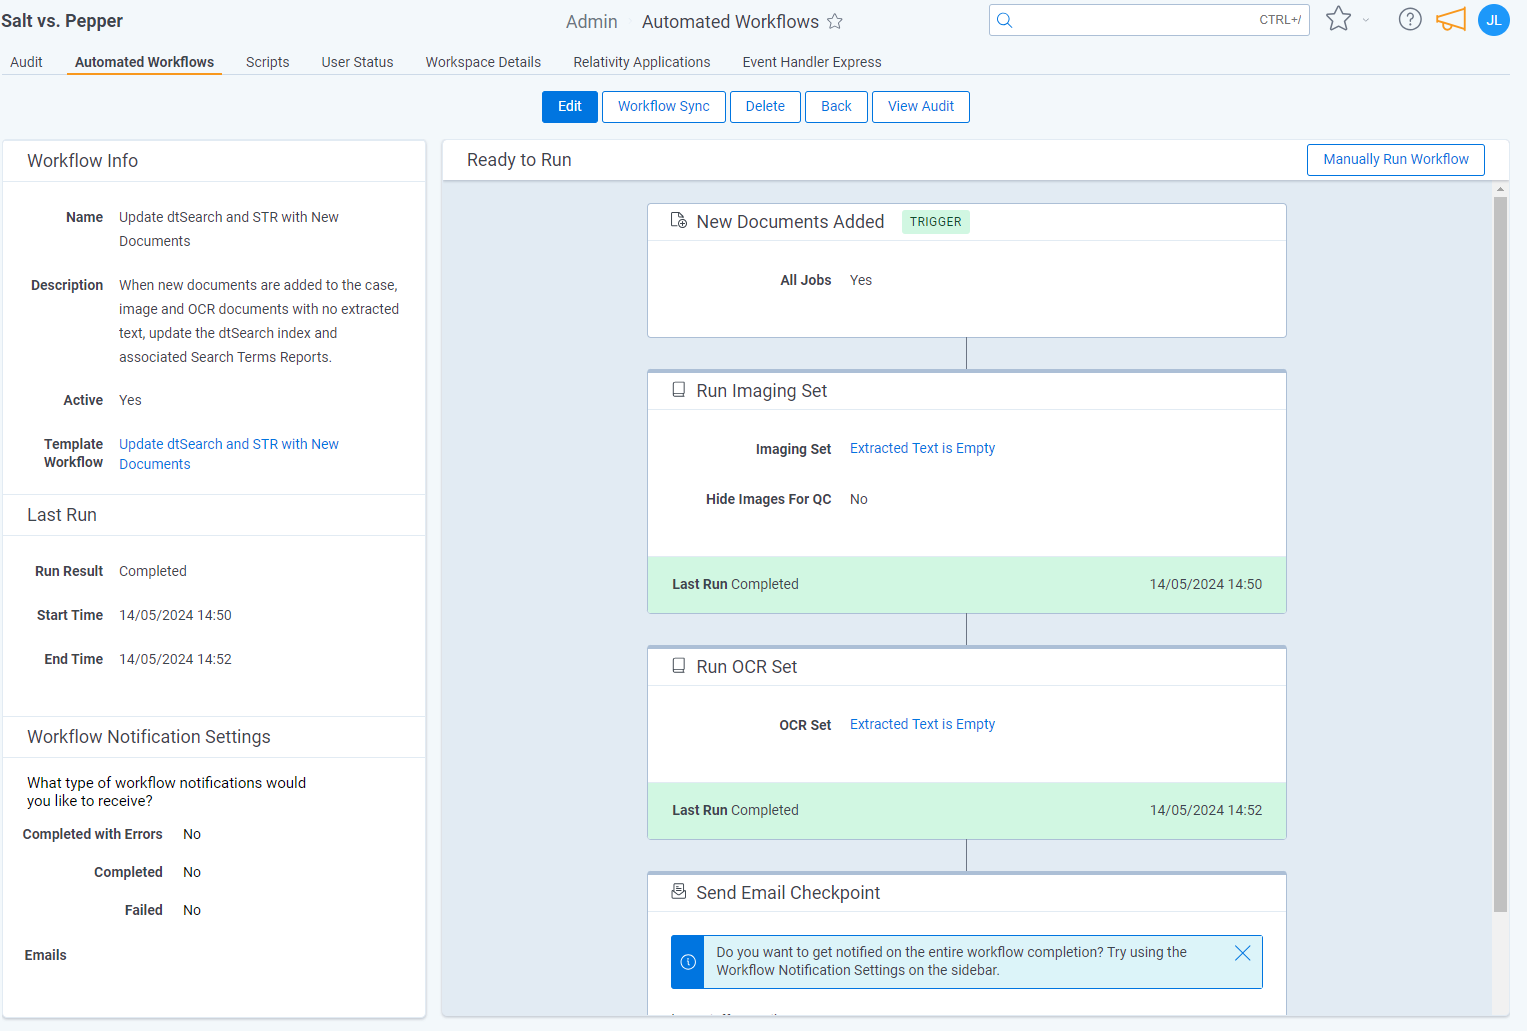Go to the User Status tab
Image resolution: width=1527 pixels, height=1031 pixels.
[x=357, y=62]
